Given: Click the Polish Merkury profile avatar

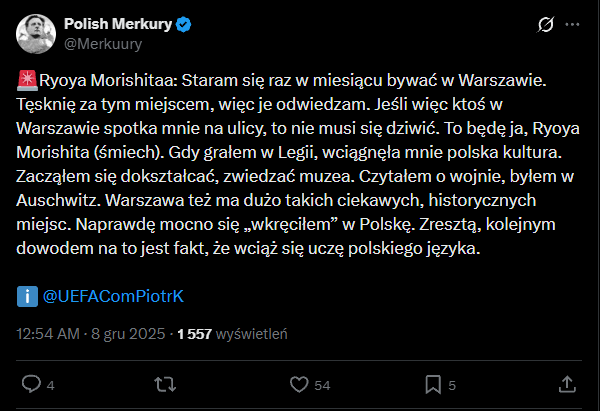Looking at the screenshot, I should (x=36, y=33).
